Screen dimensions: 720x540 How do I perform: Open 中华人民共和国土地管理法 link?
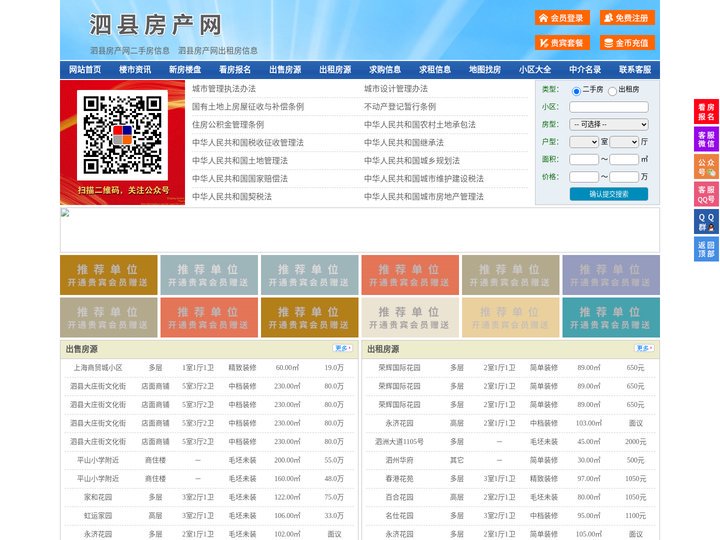tap(240, 160)
